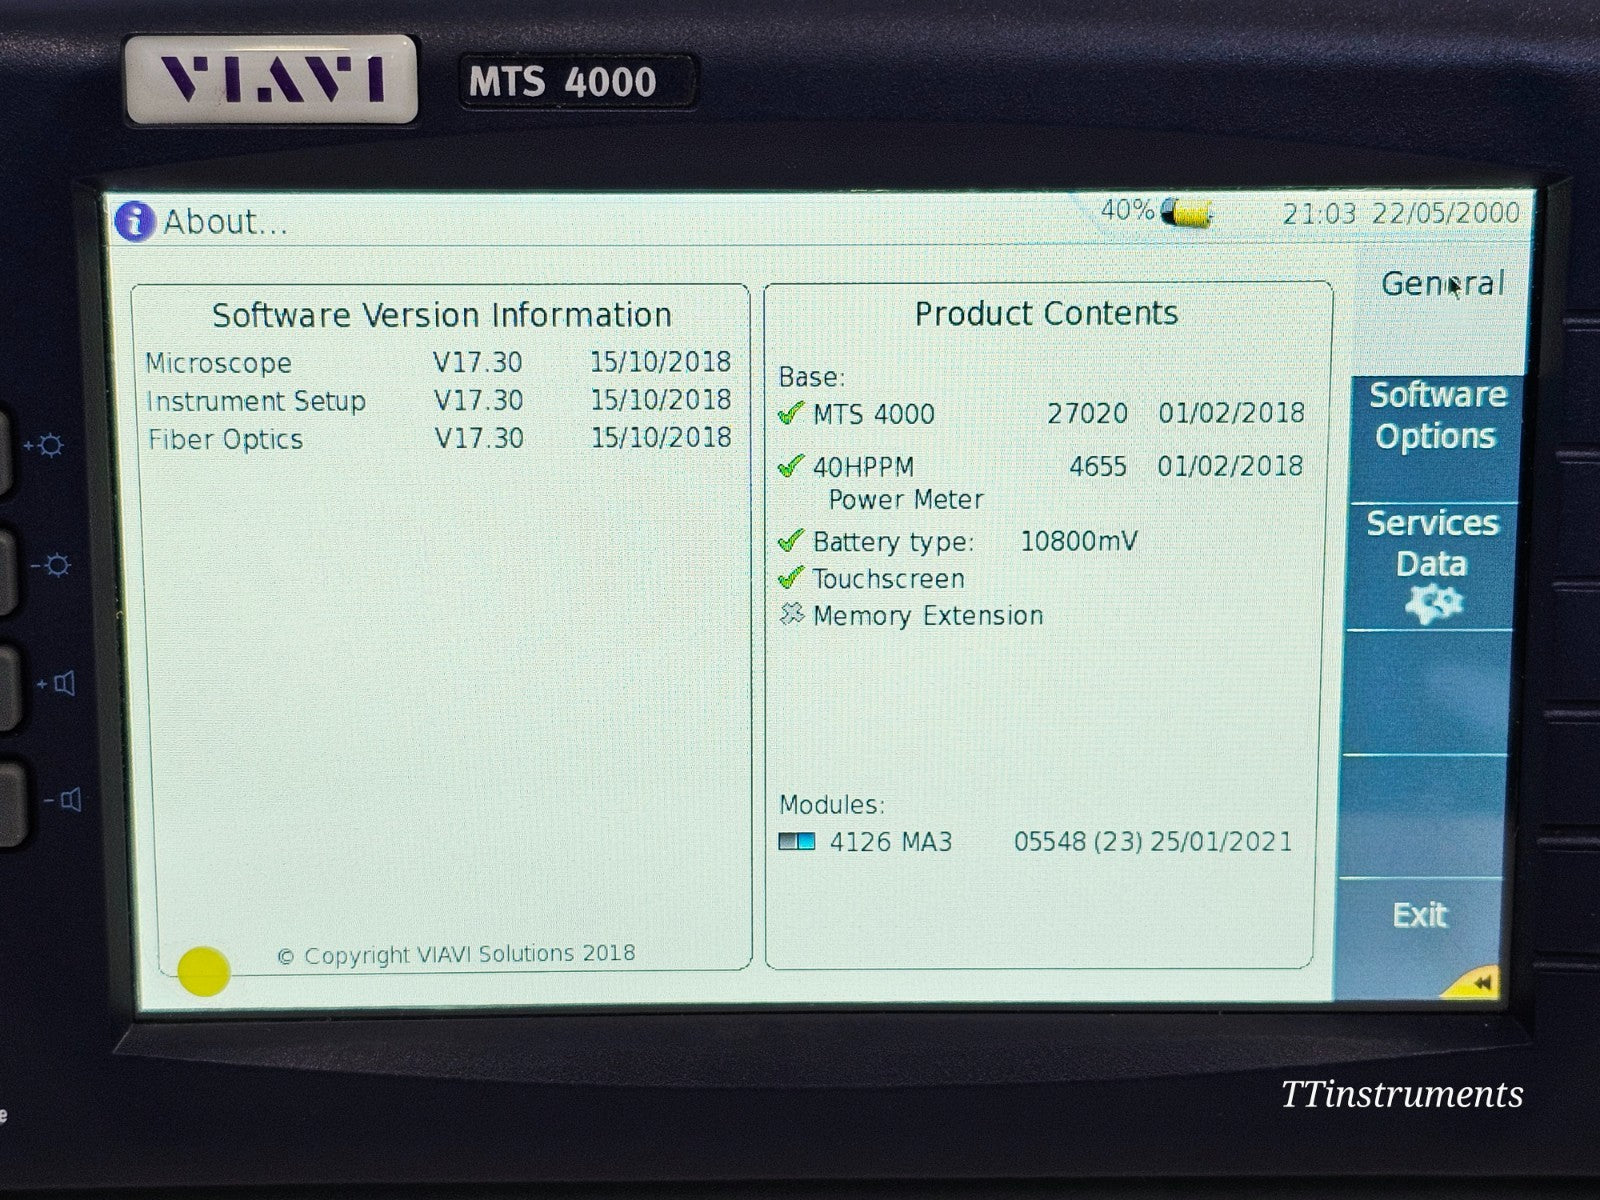The height and width of the screenshot is (1200, 1600).
Task: Click Microscope date 15/10/2018
Action: coord(660,361)
